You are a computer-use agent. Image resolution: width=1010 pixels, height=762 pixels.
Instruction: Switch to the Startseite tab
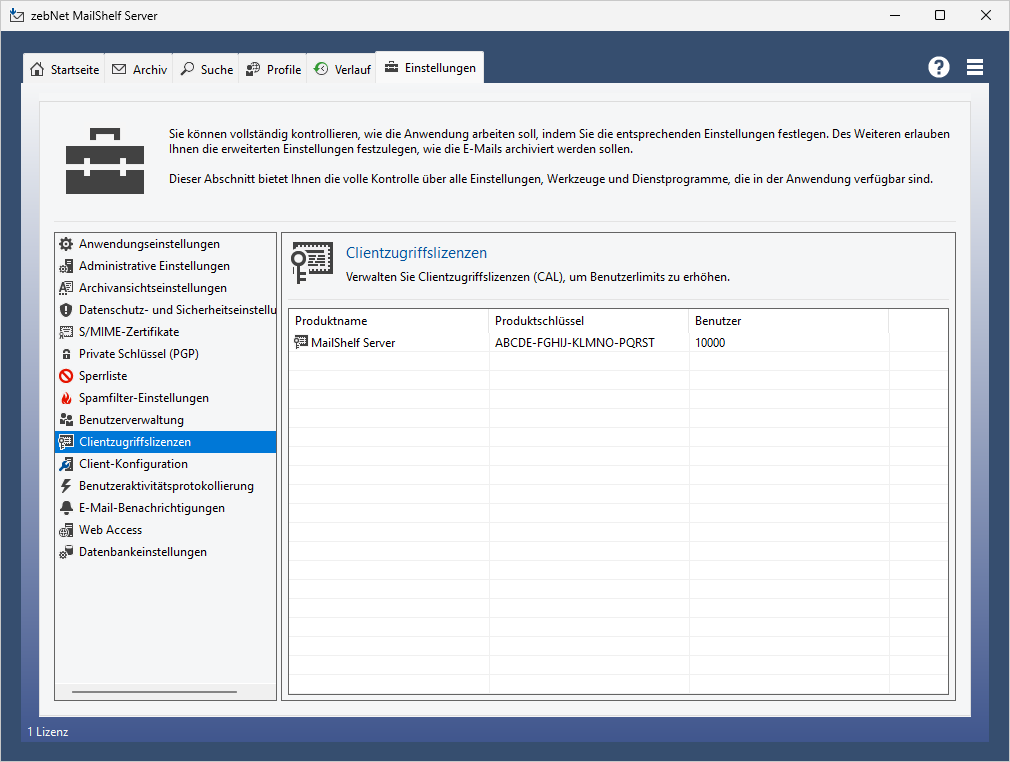click(x=65, y=70)
